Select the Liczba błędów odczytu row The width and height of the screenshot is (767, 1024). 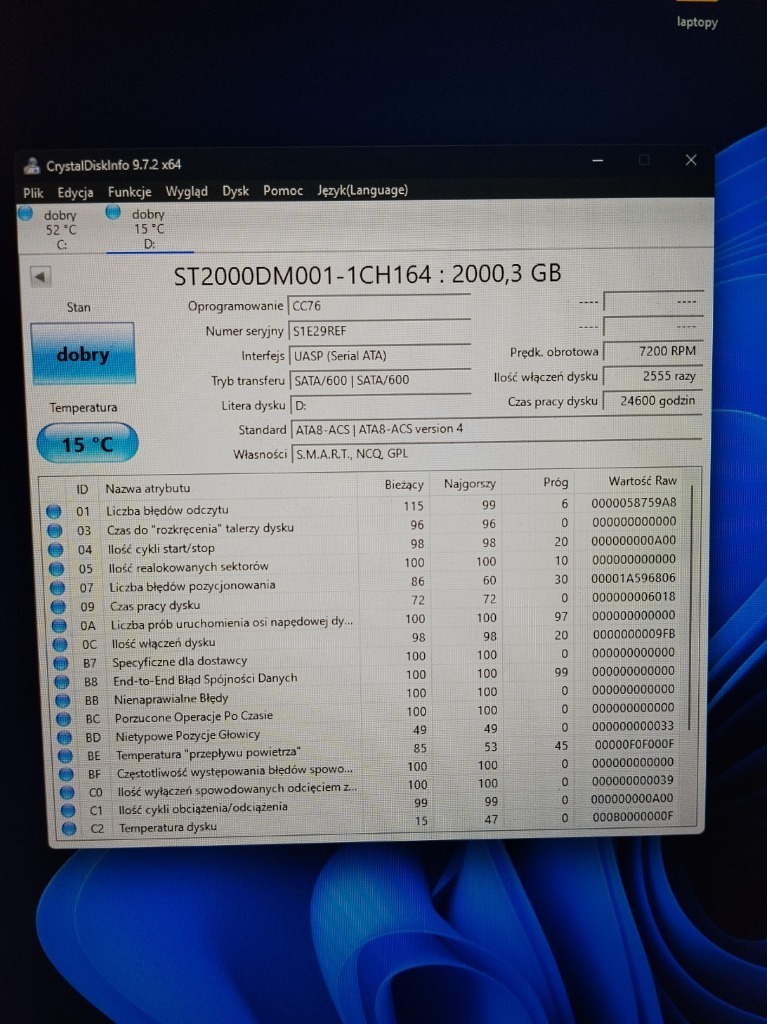click(363, 507)
